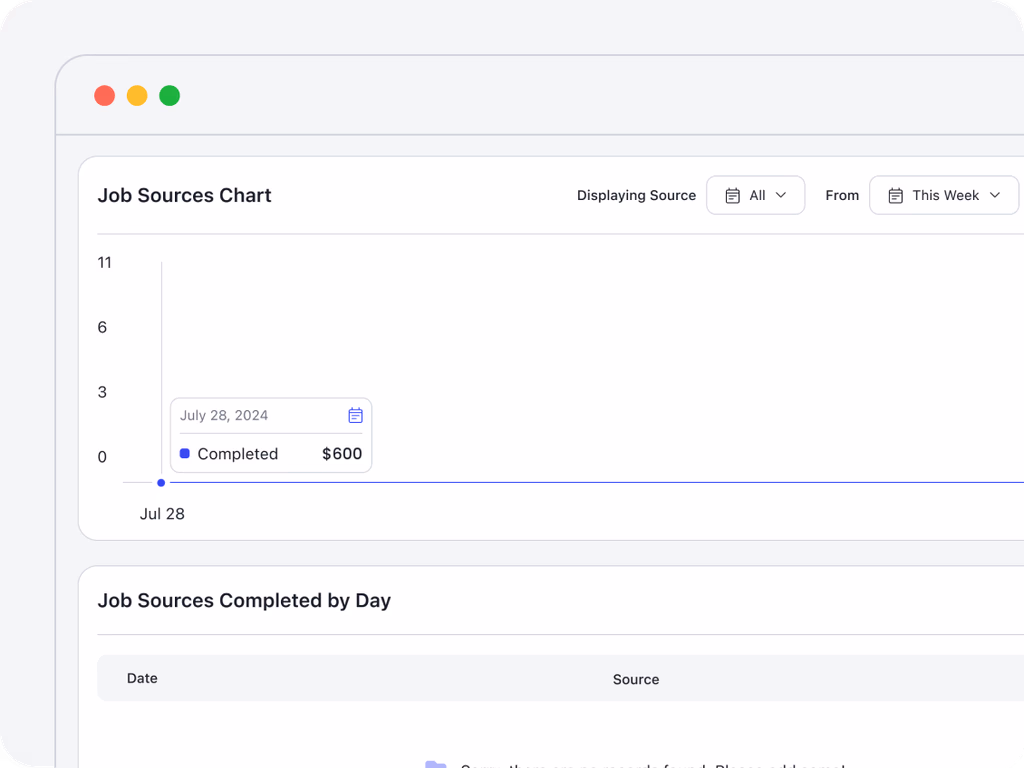Viewport: 1024px width, 768px height.
Task: Click the Completed label in the tooltip
Action: click(x=238, y=454)
